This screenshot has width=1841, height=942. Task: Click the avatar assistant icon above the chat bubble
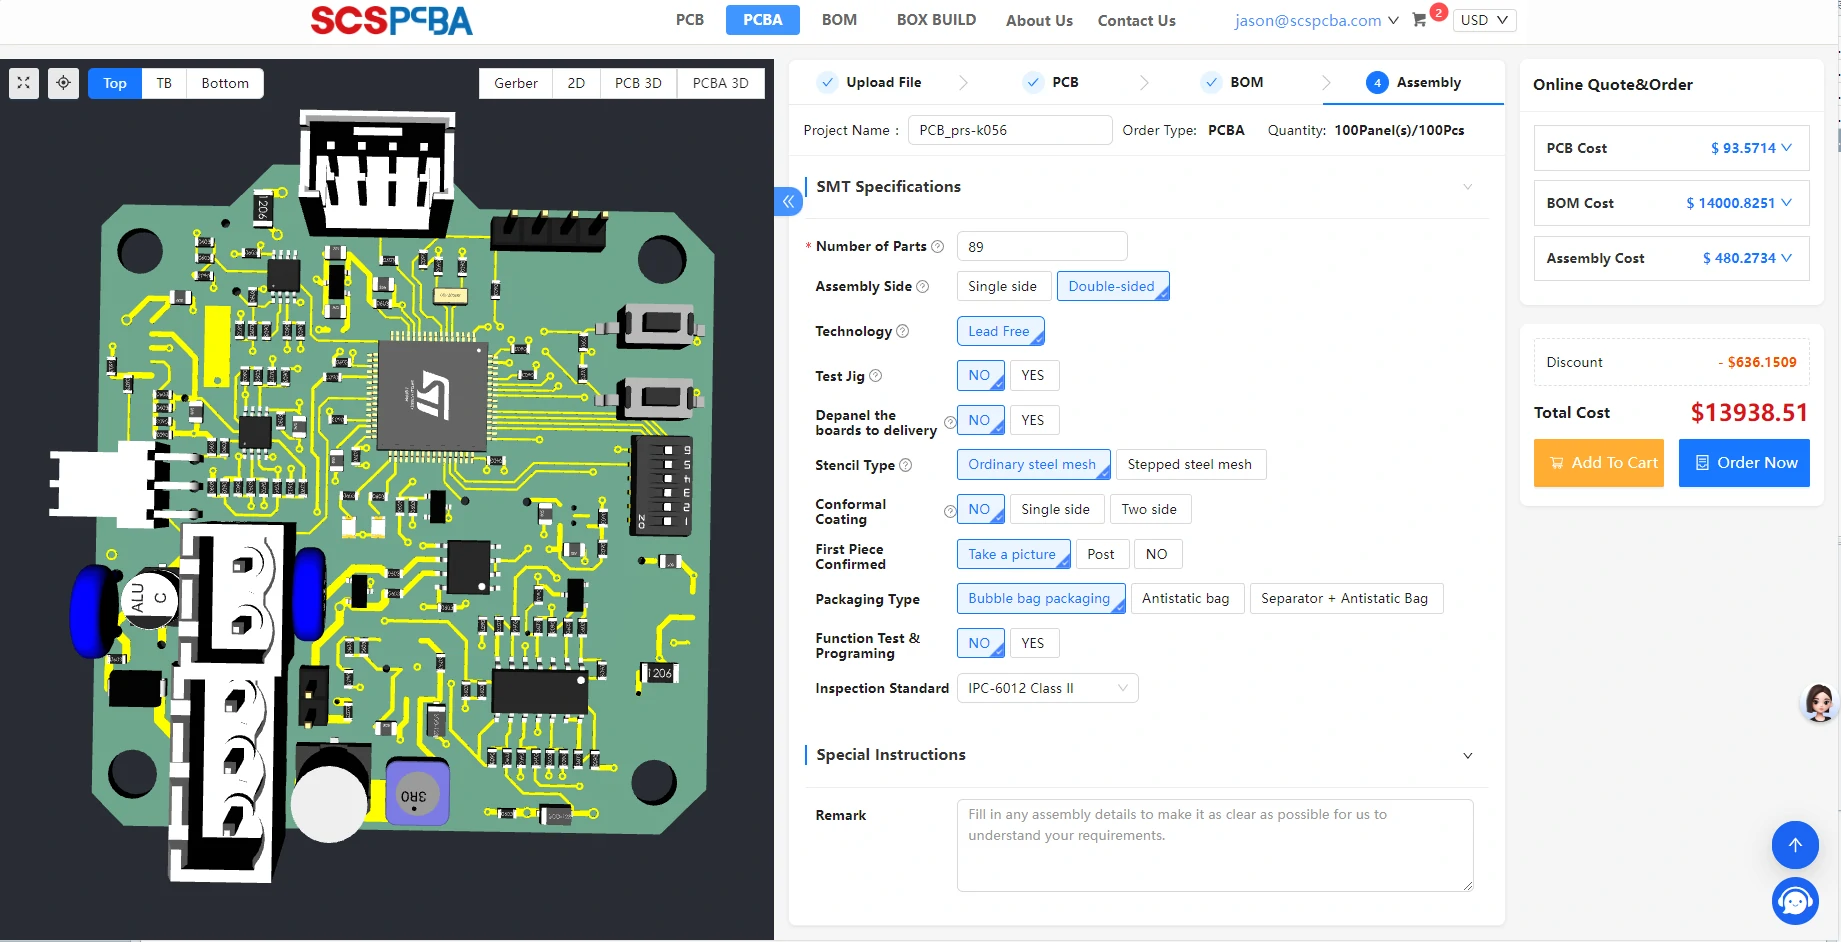coord(1817,703)
